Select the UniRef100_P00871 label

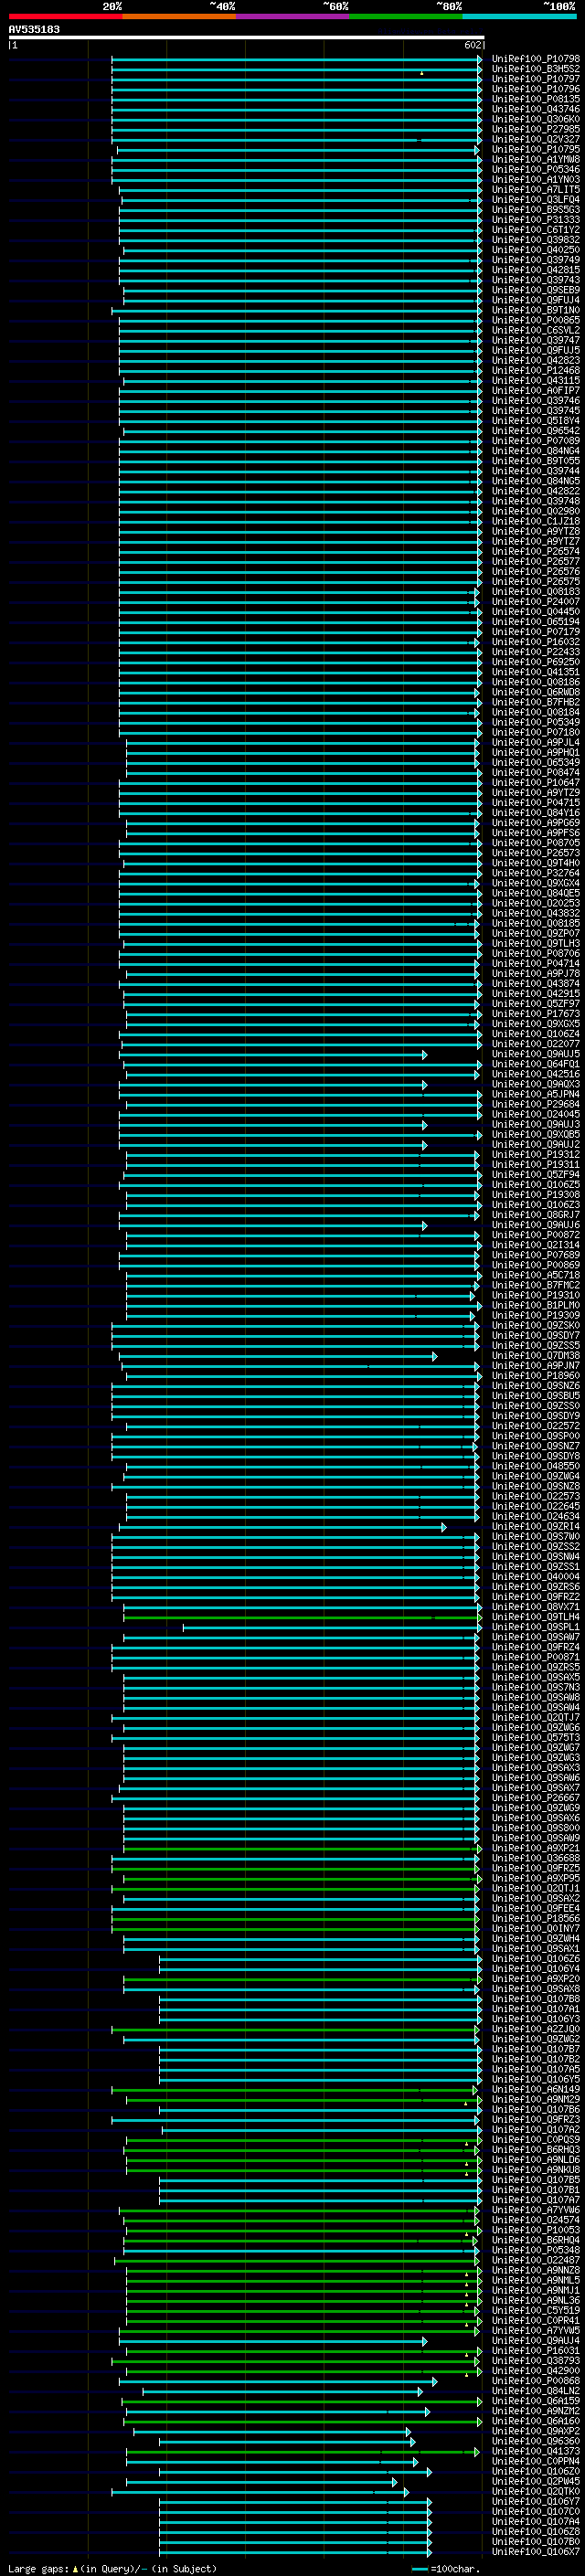click(536, 1657)
